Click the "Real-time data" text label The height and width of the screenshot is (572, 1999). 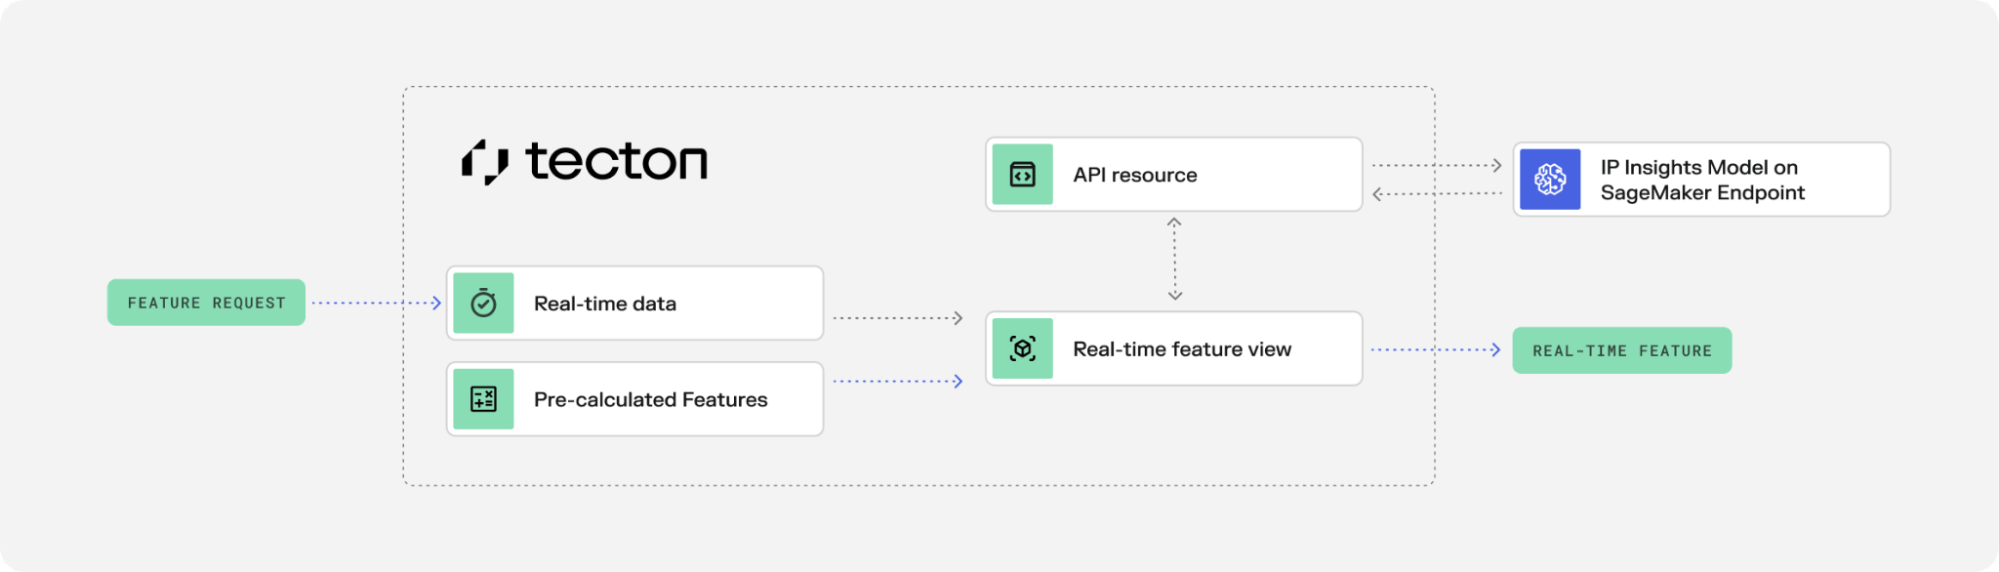tap(605, 304)
